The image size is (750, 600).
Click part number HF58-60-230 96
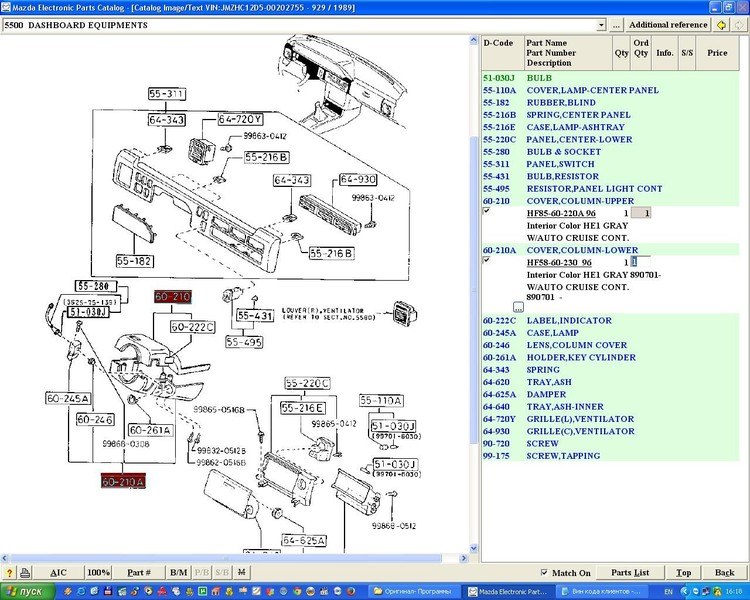pyautogui.click(x=559, y=263)
